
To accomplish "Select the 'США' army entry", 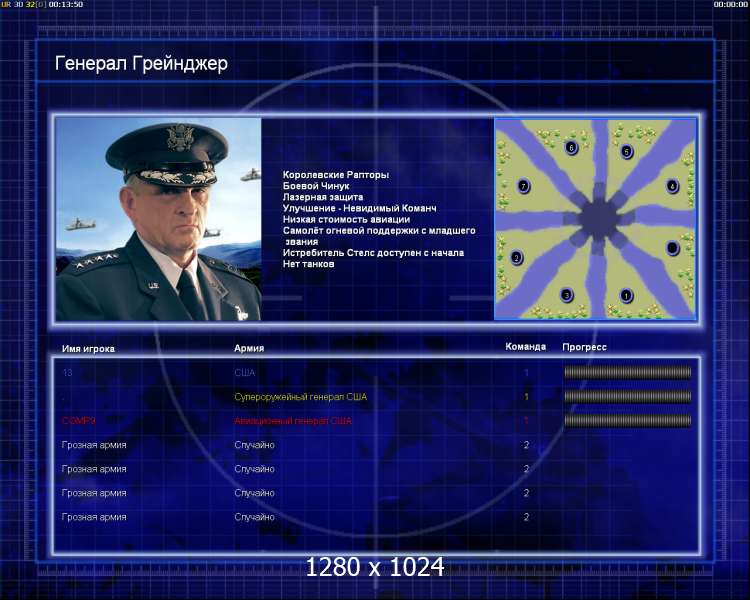I will tap(244, 372).
